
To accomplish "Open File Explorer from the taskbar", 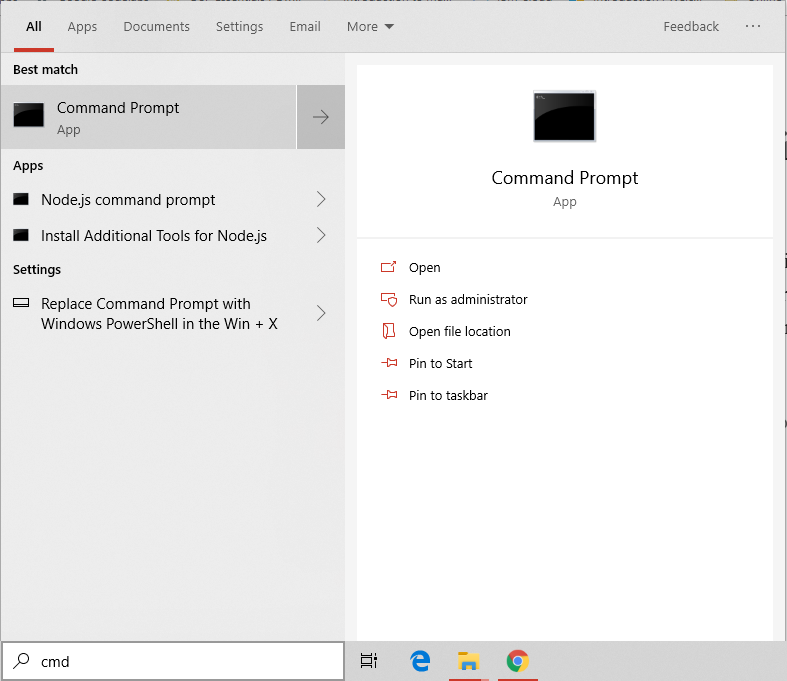I will (x=468, y=661).
